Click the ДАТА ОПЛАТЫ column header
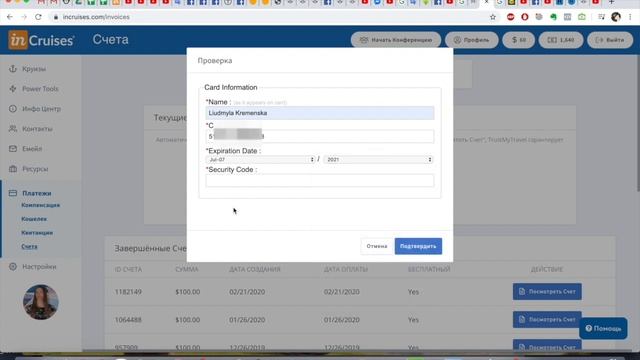The width and height of the screenshot is (640, 360). (346, 269)
